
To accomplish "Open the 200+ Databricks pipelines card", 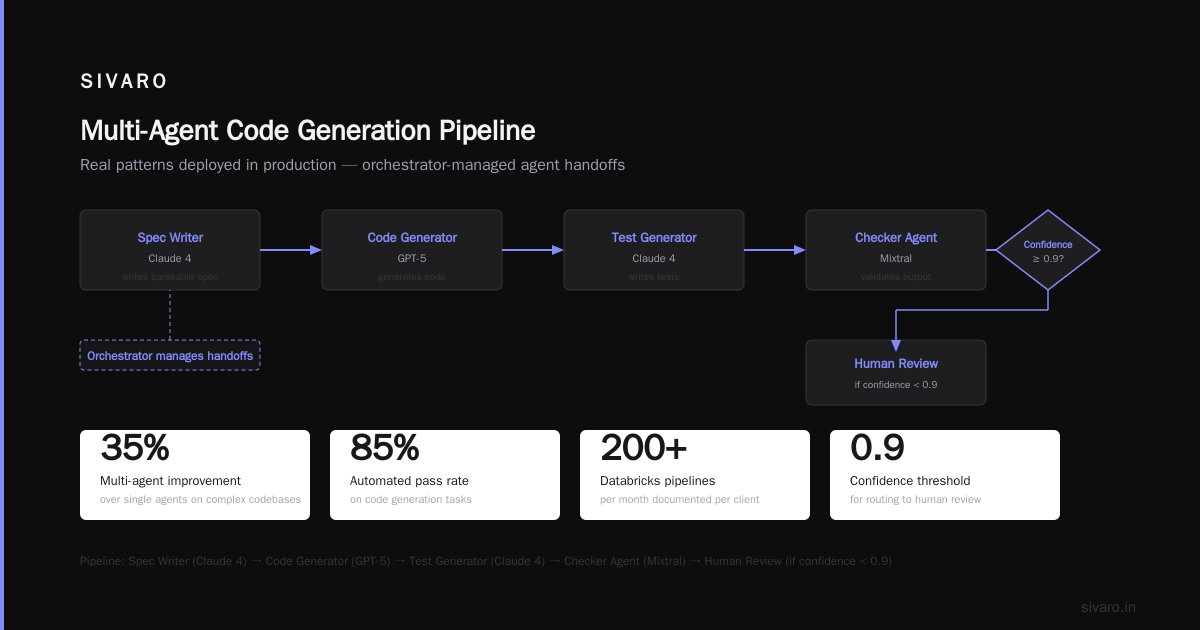I will (695, 475).
